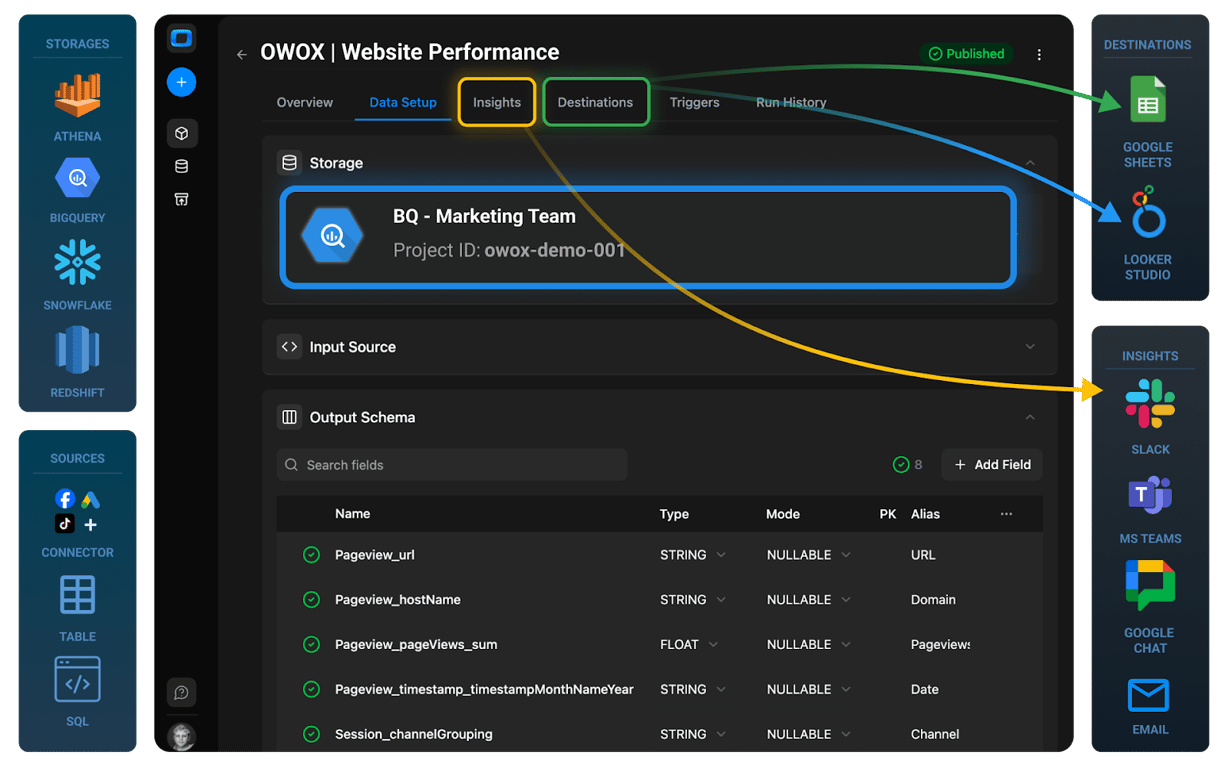Open Type dropdown for Pageview_url
The width and height of the screenshot is (1228, 768).
point(693,555)
